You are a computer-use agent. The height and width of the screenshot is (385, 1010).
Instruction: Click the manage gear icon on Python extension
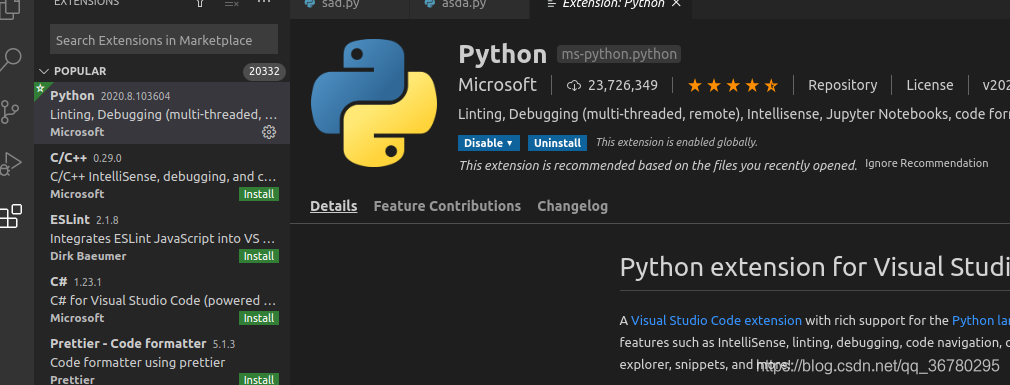click(x=269, y=132)
